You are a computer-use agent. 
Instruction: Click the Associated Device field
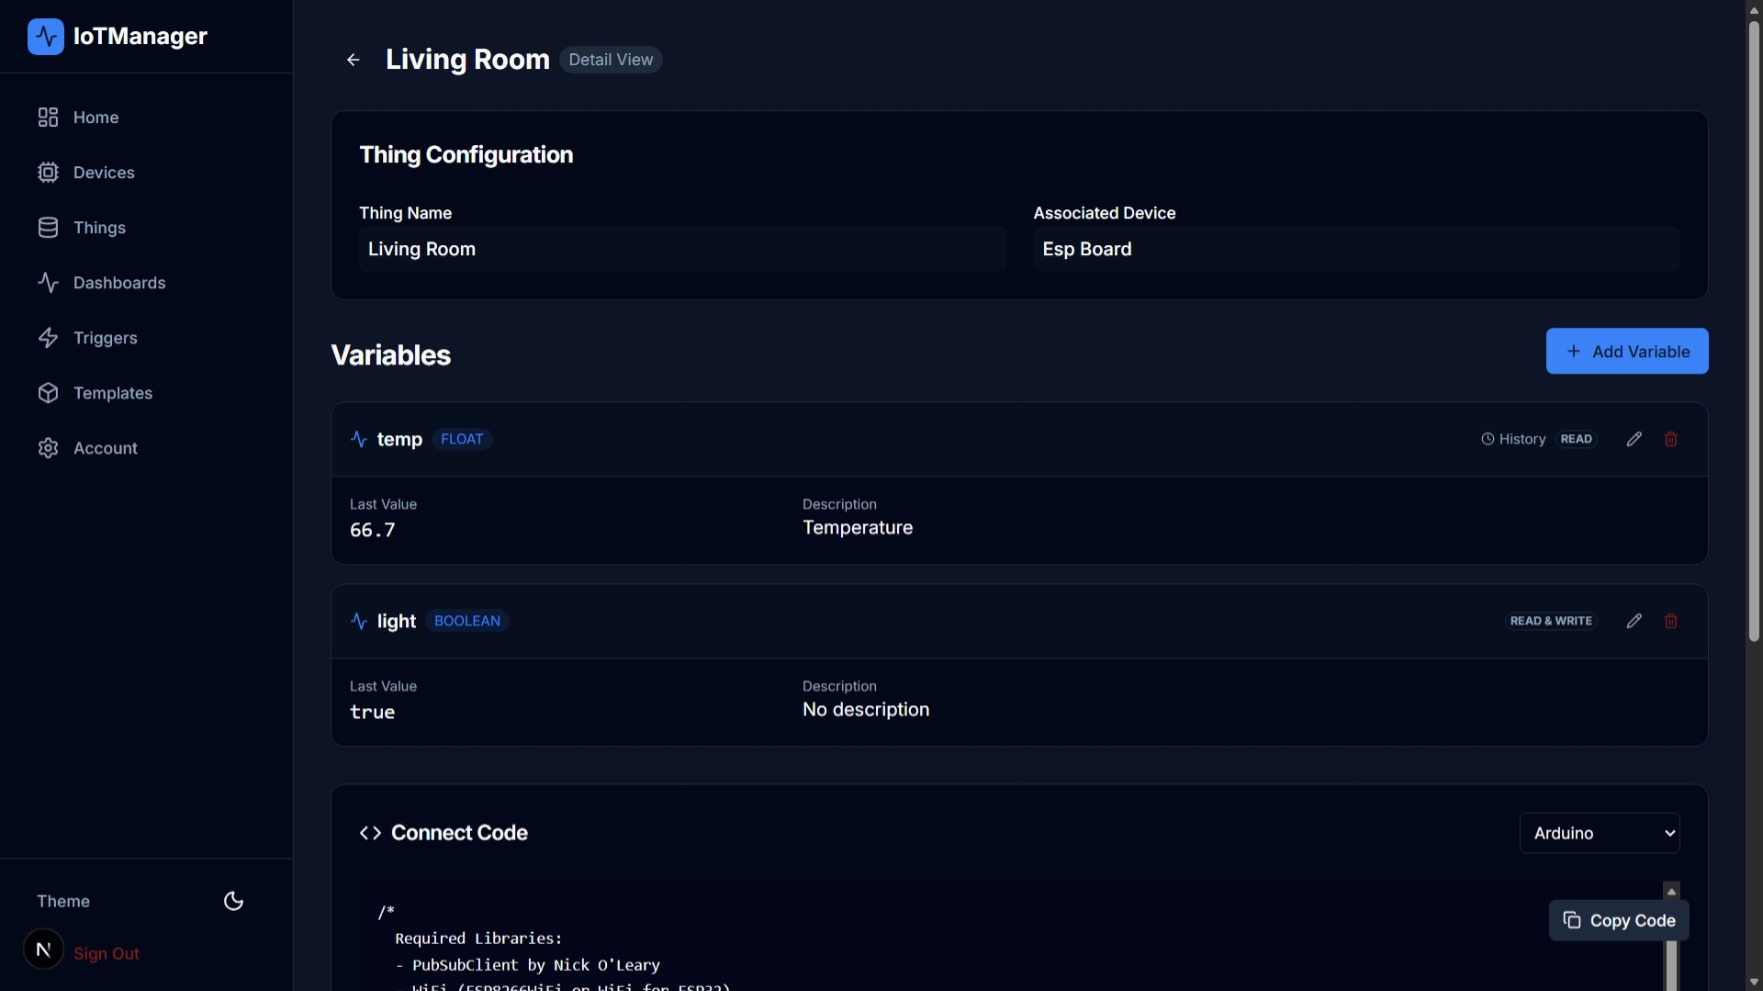tap(1356, 249)
